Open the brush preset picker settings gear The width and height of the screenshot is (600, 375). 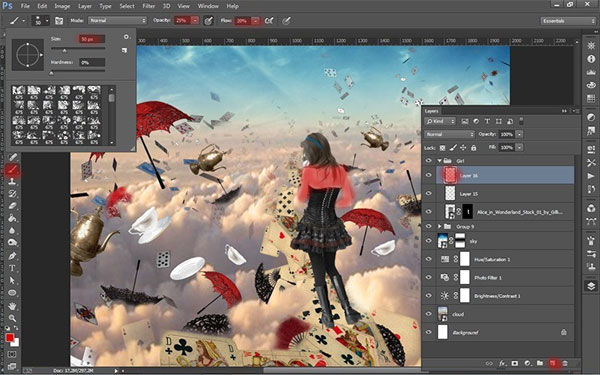click(x=126, y=37)
